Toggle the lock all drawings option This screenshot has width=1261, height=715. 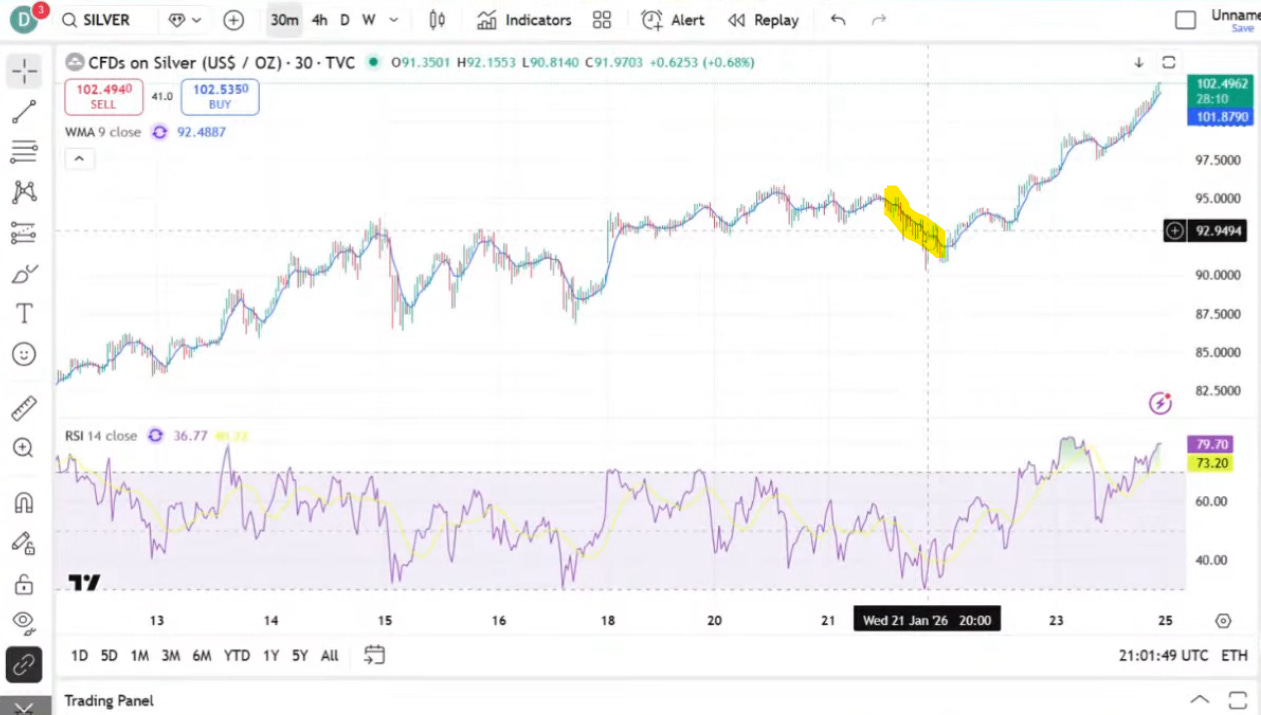coord(24,586)
